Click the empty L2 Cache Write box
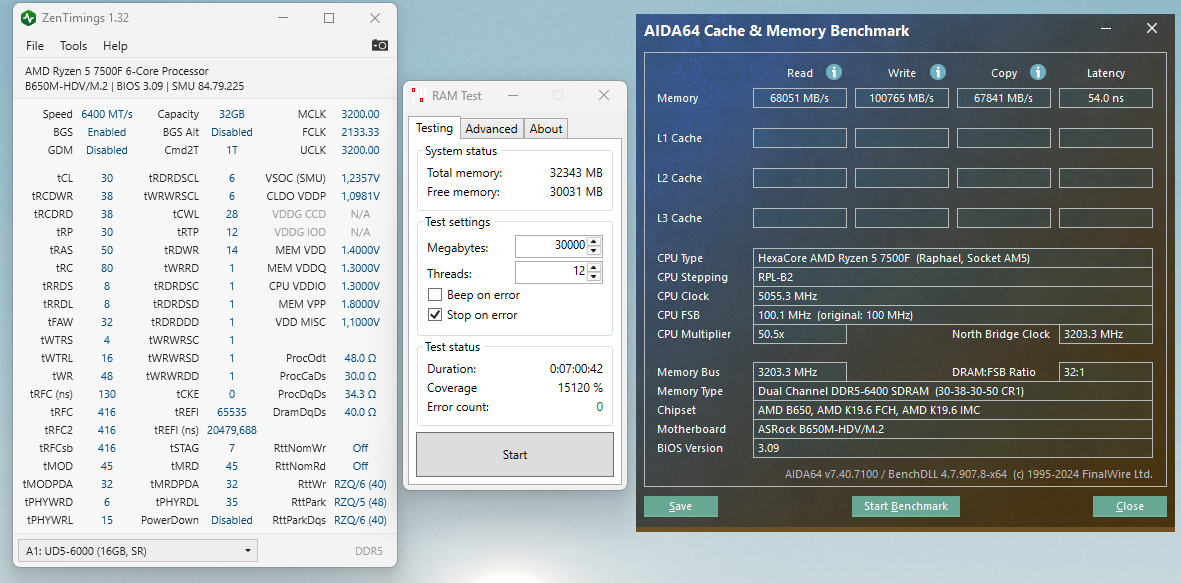 click(902, 178)
